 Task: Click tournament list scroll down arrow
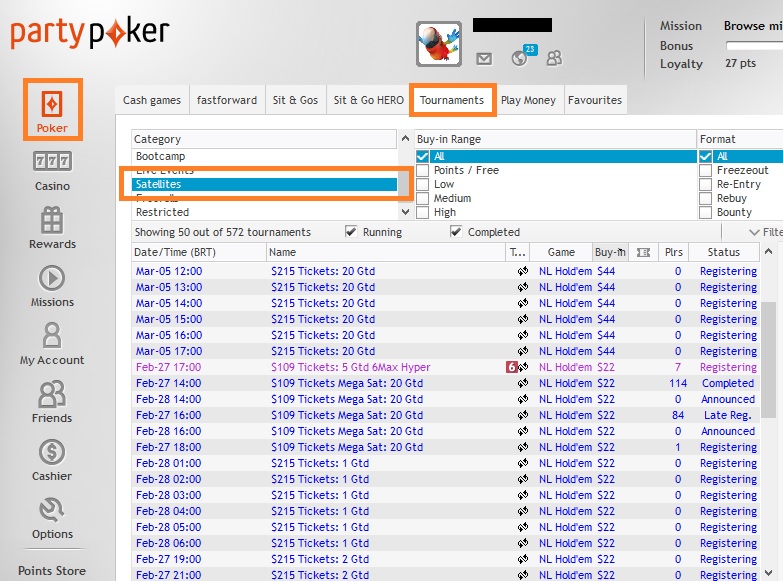pos(769,573)
